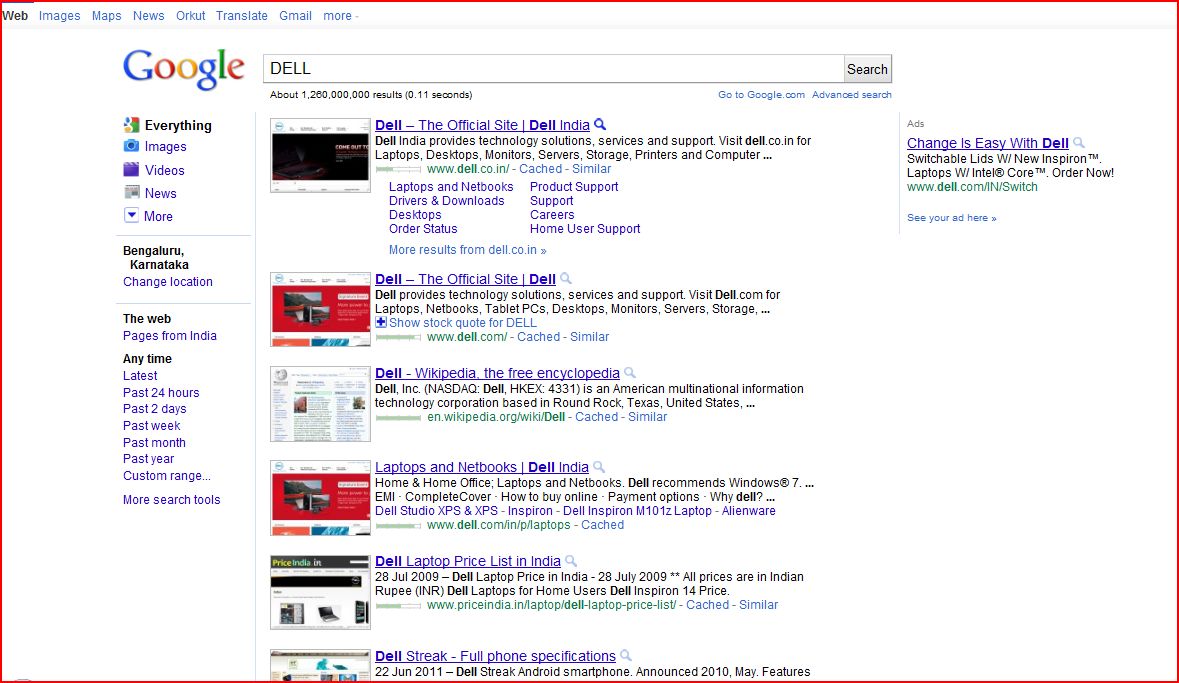Open Images in the top navigation
Image resolution: width=1179 pixels, height=683 pixels.
[59, 16]
